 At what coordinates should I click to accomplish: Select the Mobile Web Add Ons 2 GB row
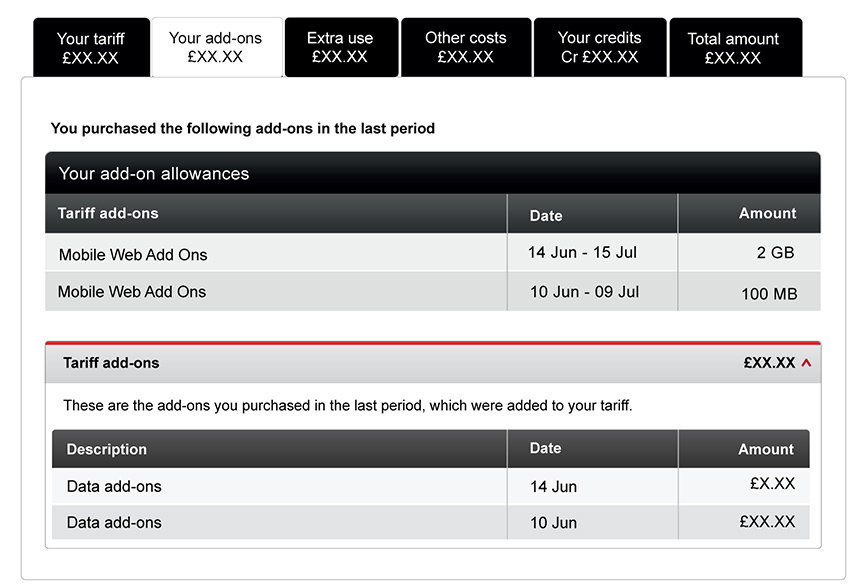pos(433,253)
